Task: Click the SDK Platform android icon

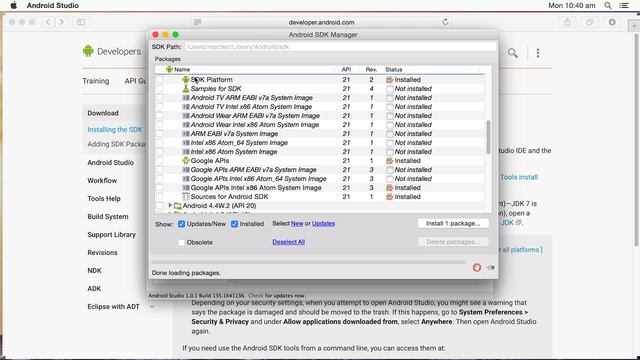Action: click(x=186, y=80)
